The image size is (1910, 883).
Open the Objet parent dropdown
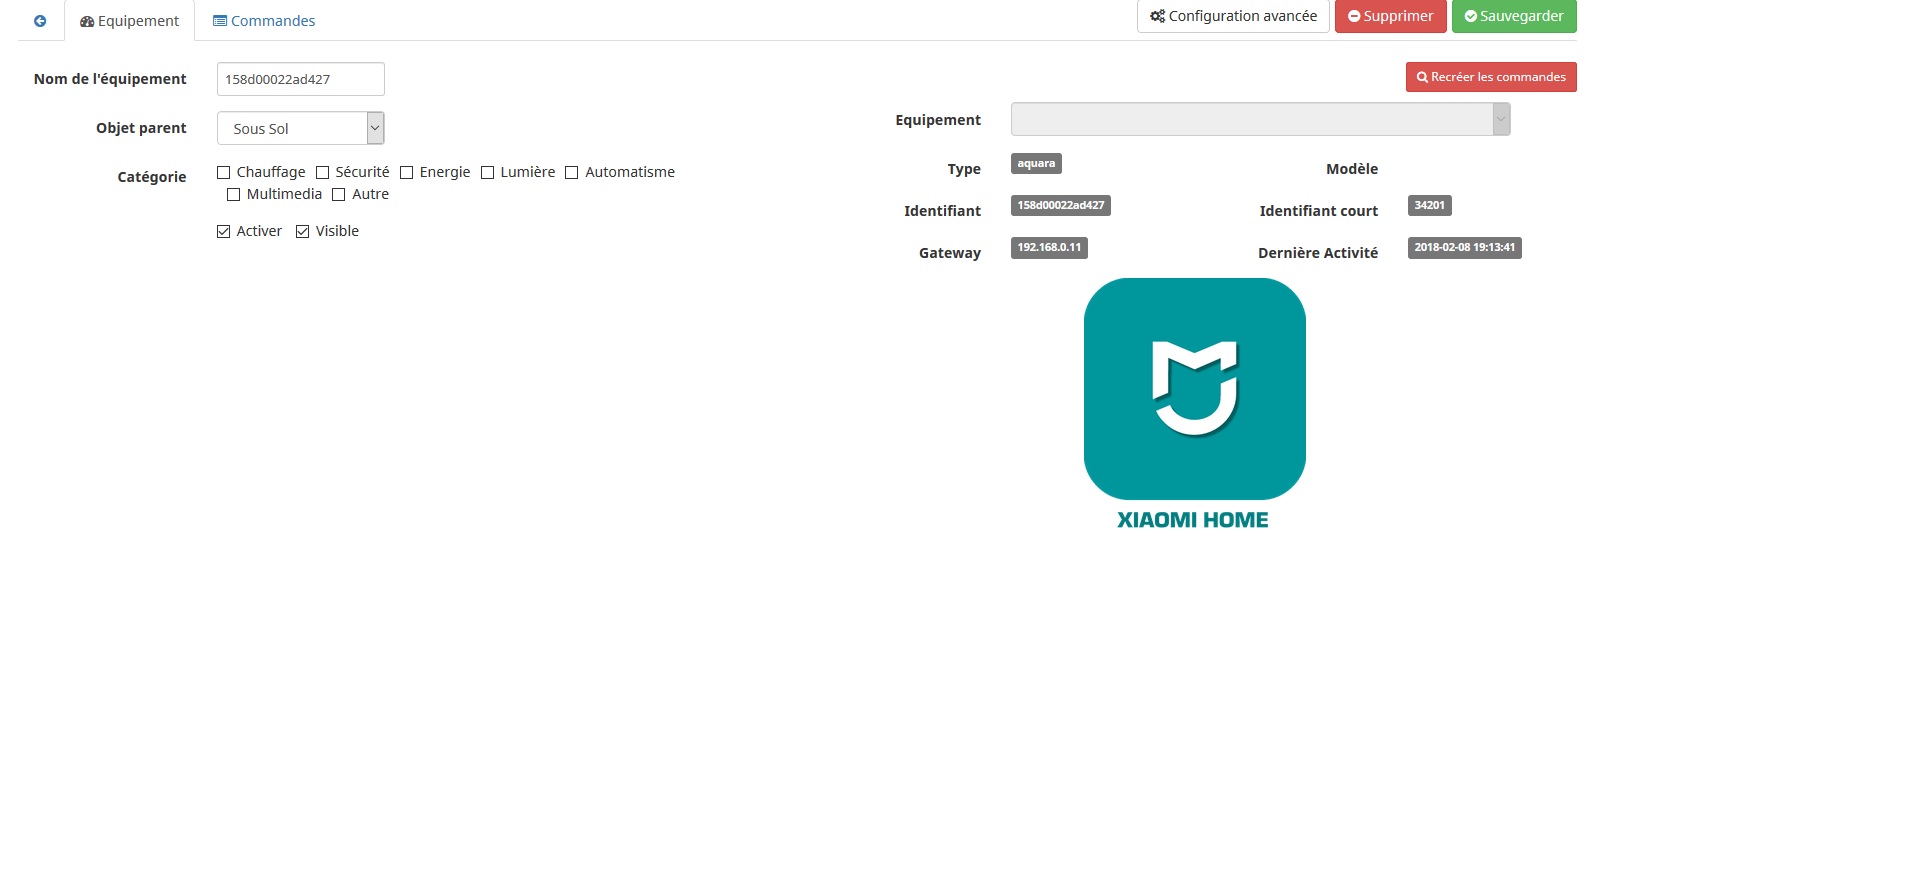(301, 128)
